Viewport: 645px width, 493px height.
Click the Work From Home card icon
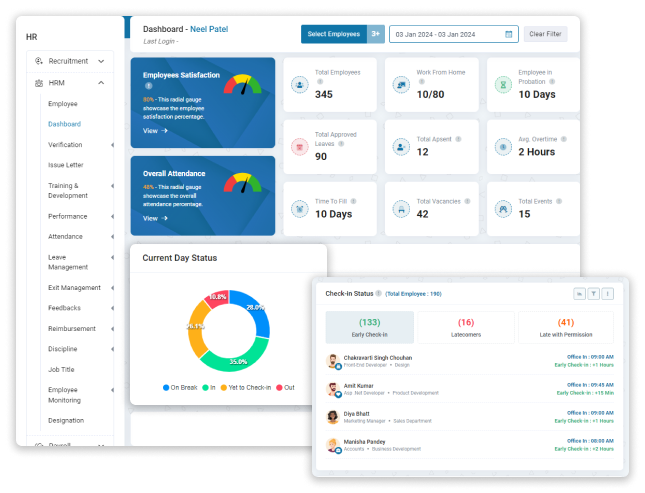point(400,85)
